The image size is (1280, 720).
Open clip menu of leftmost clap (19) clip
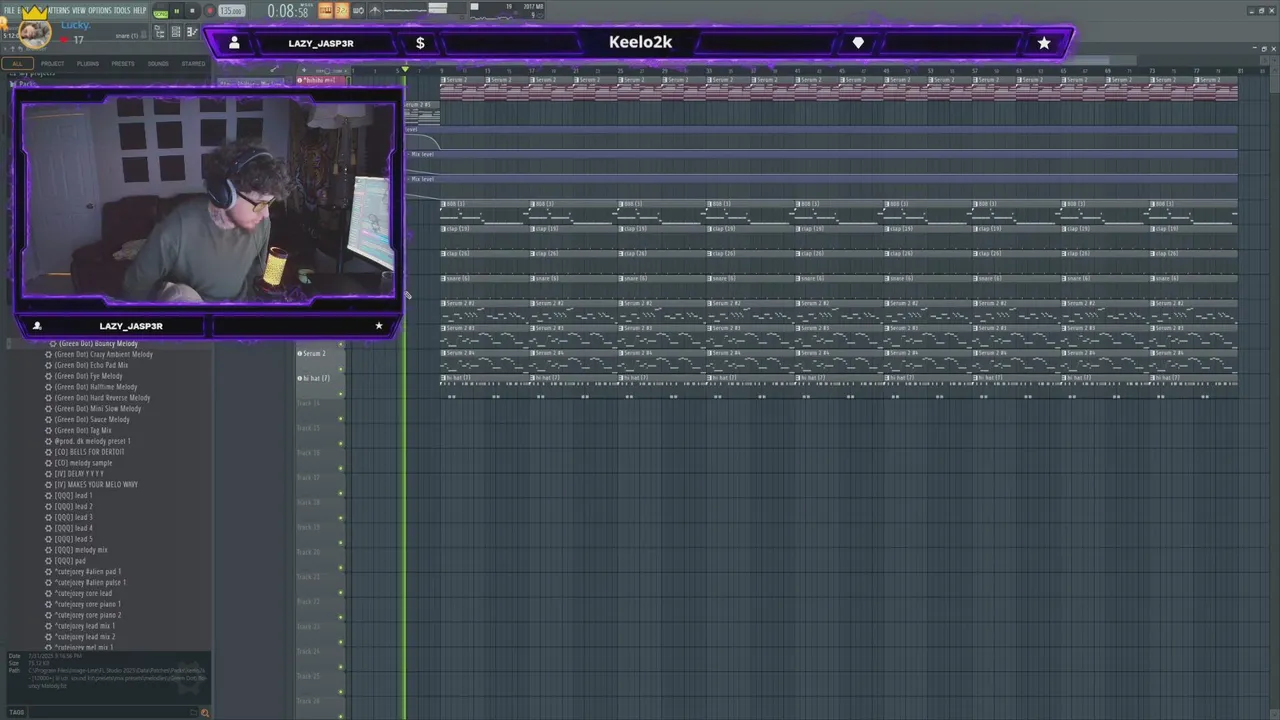tap(444, 229)
